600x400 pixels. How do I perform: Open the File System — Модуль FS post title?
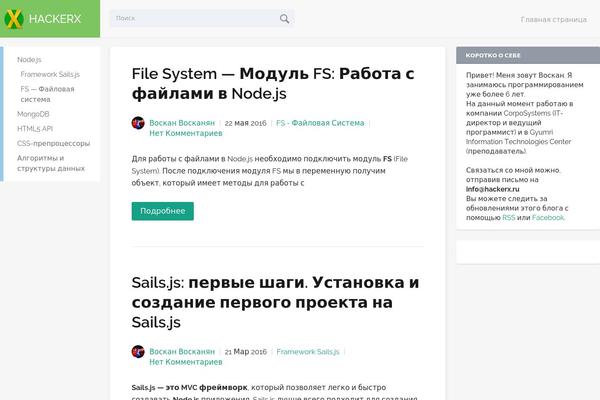pyautogui.click(x=273, y=83)
